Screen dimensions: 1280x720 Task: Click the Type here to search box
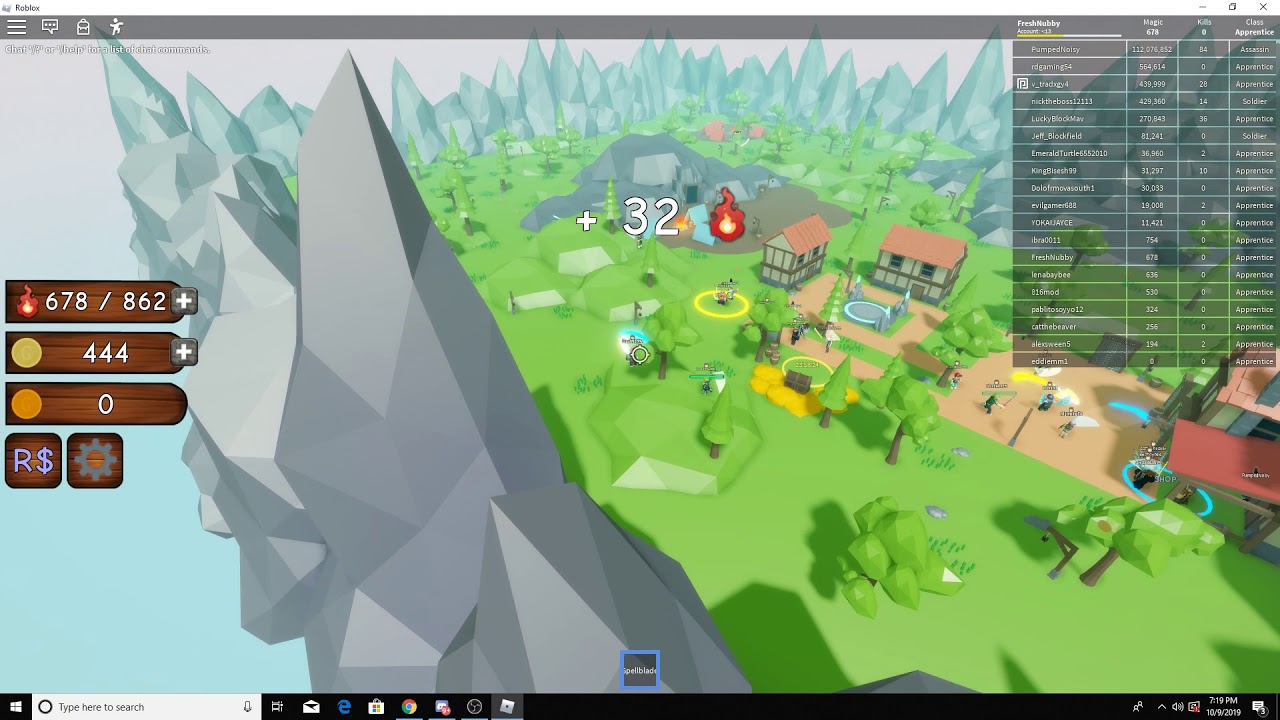point(146,707)
